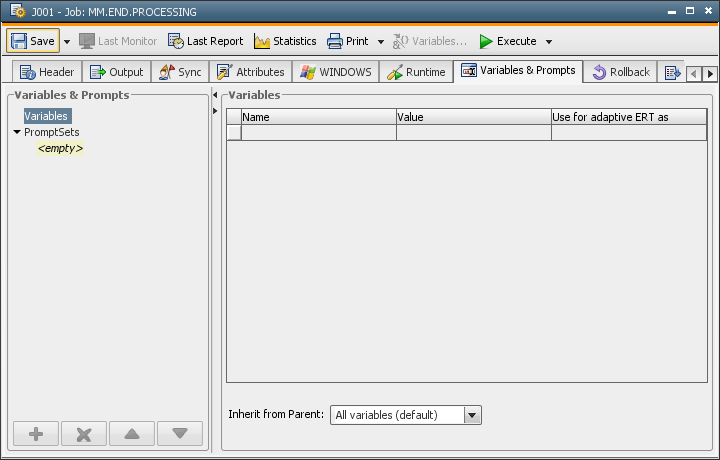The width and height of the screenshot is (720, 460).
Task: Click the delete (X) button
Action: (x=84, y=433)
